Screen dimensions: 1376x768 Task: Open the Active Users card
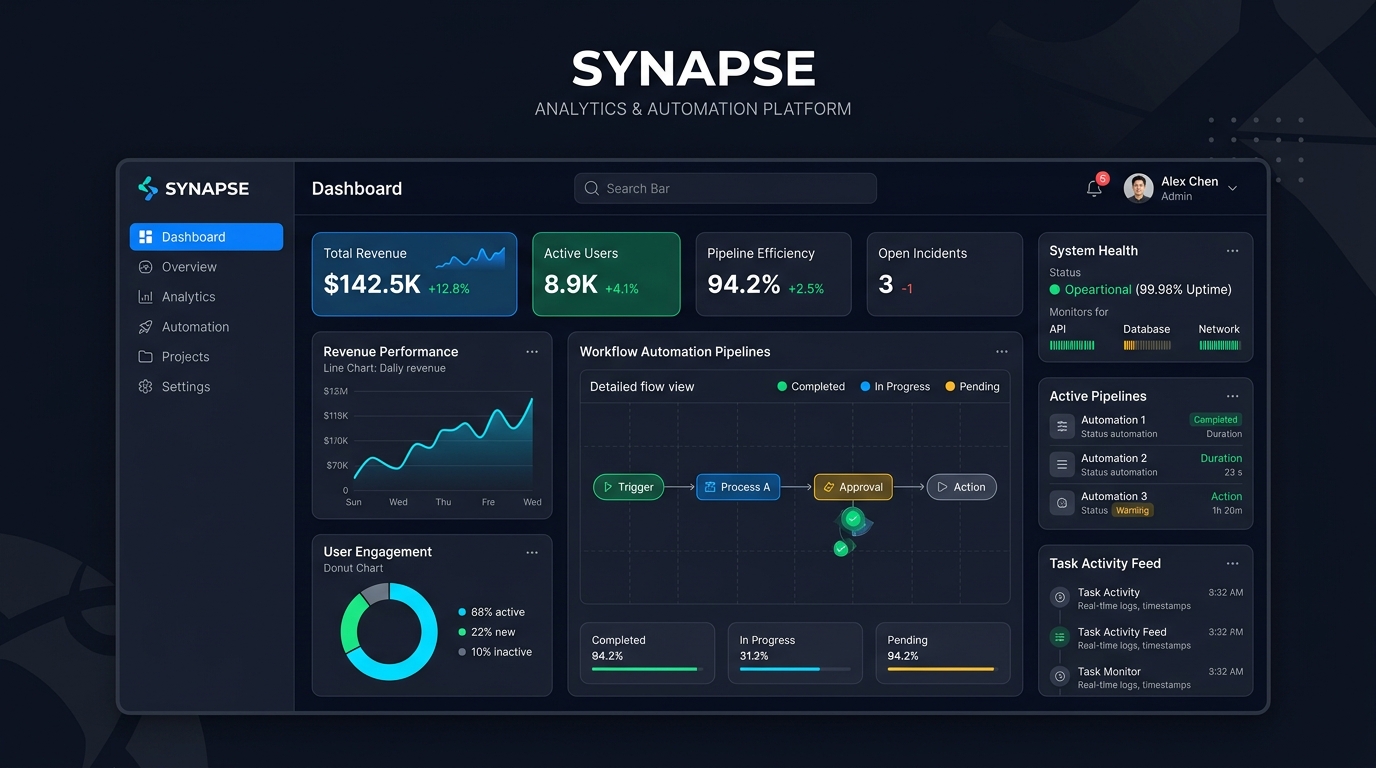(x=606, y=274)
